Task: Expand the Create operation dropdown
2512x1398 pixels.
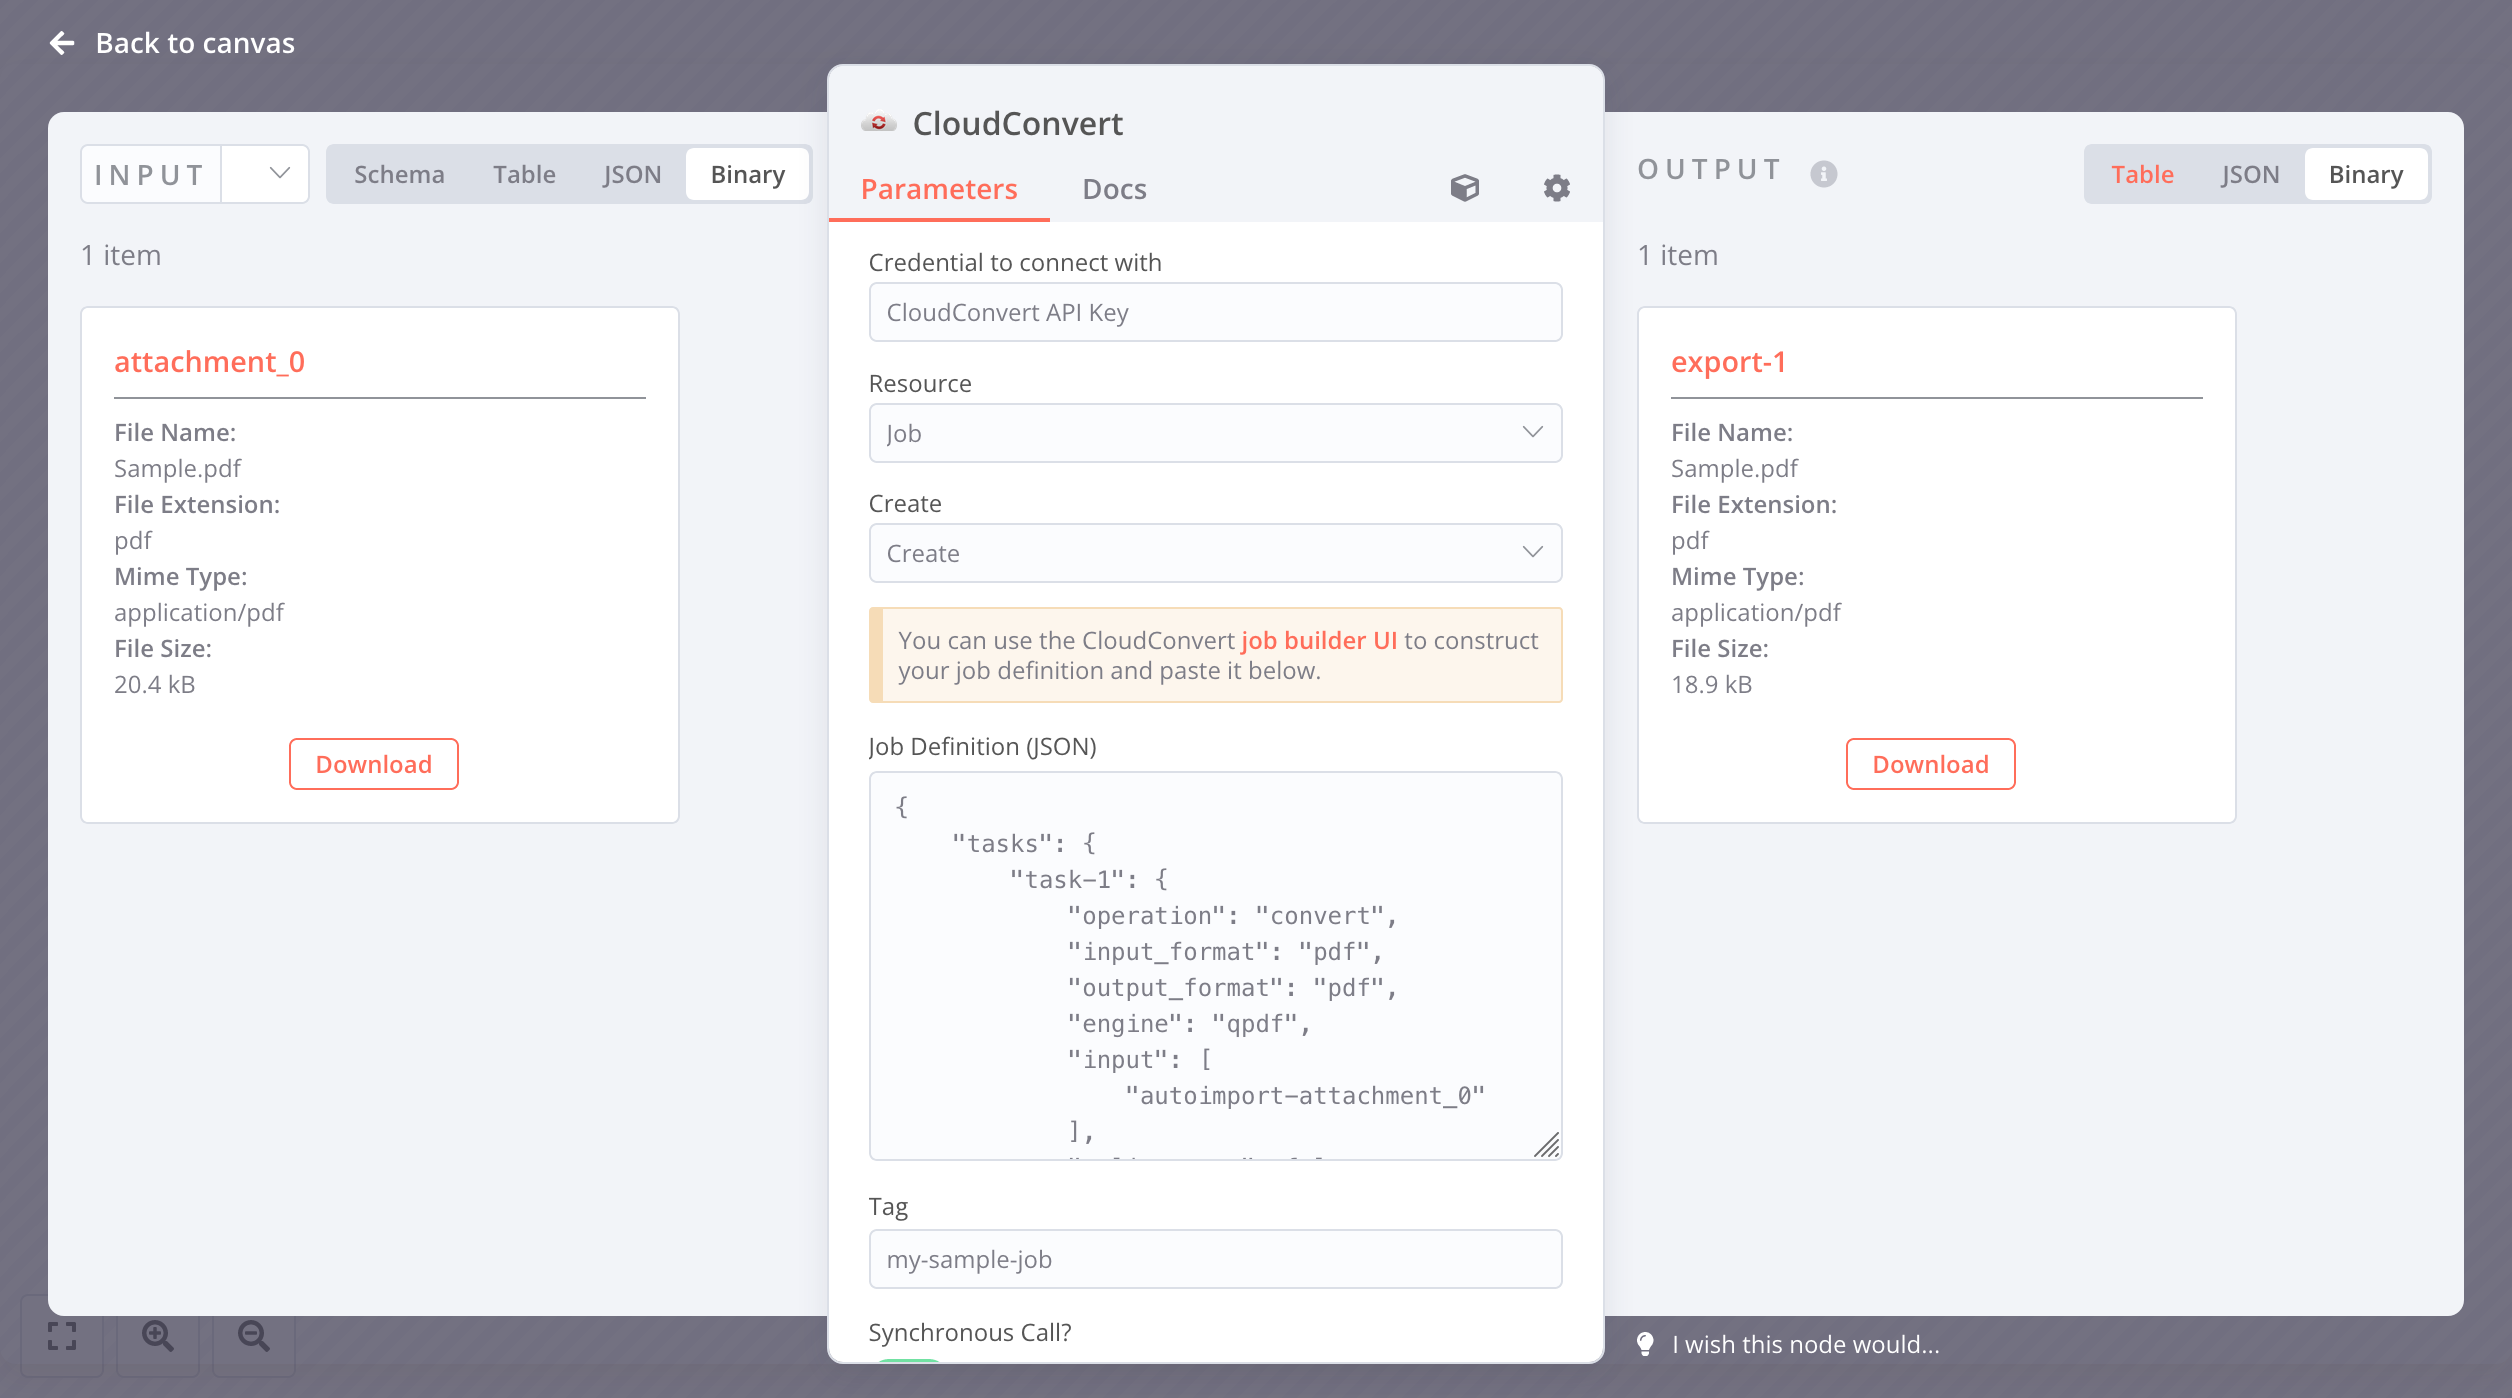Action: tap(1214, 553)
